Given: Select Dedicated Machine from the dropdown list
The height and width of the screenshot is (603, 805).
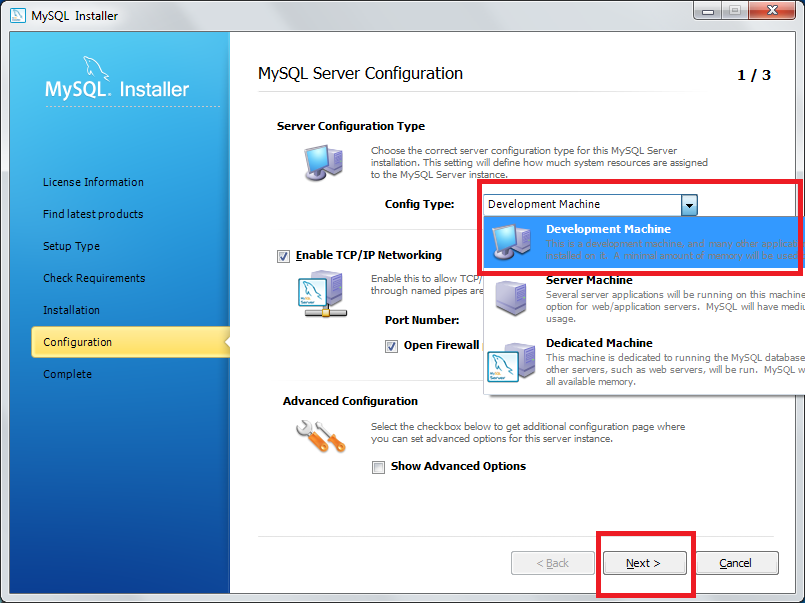Looking at the screenshot, I should click(x=644, y=362).
